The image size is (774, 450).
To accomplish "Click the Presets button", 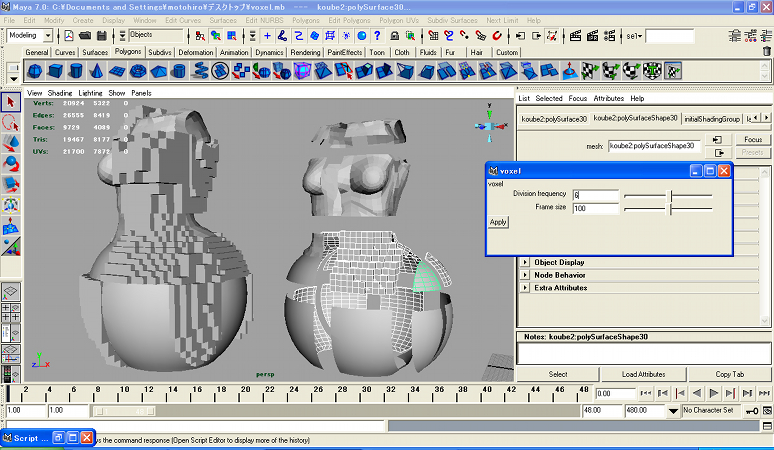I will [753, 152].
